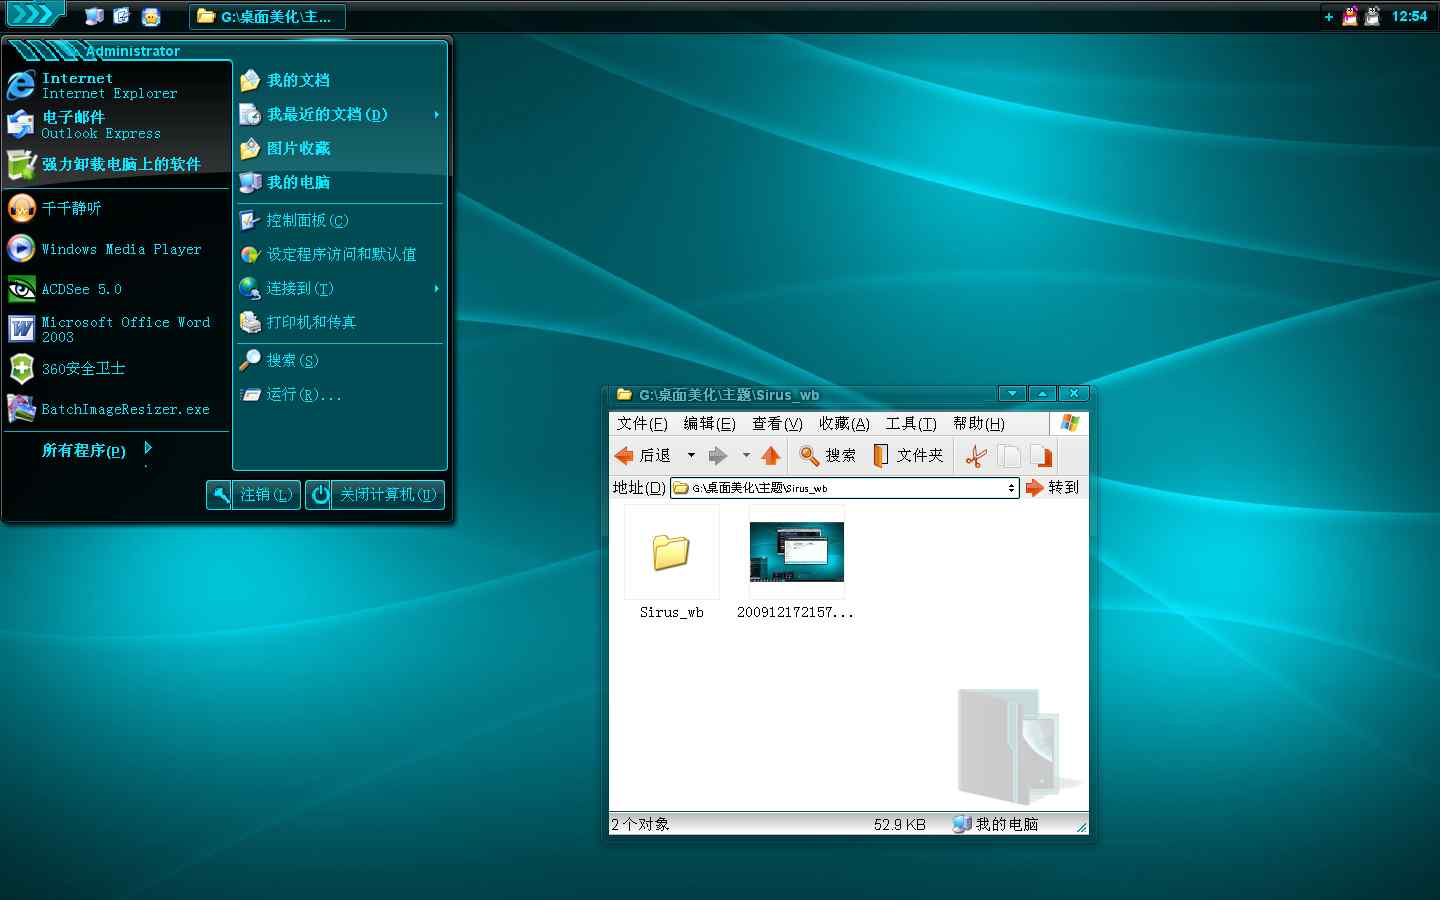Open 打印机和传真 entry
The width and height of the screenshot is (1440, 900).
pyautogui.click(x=340, y=322)
